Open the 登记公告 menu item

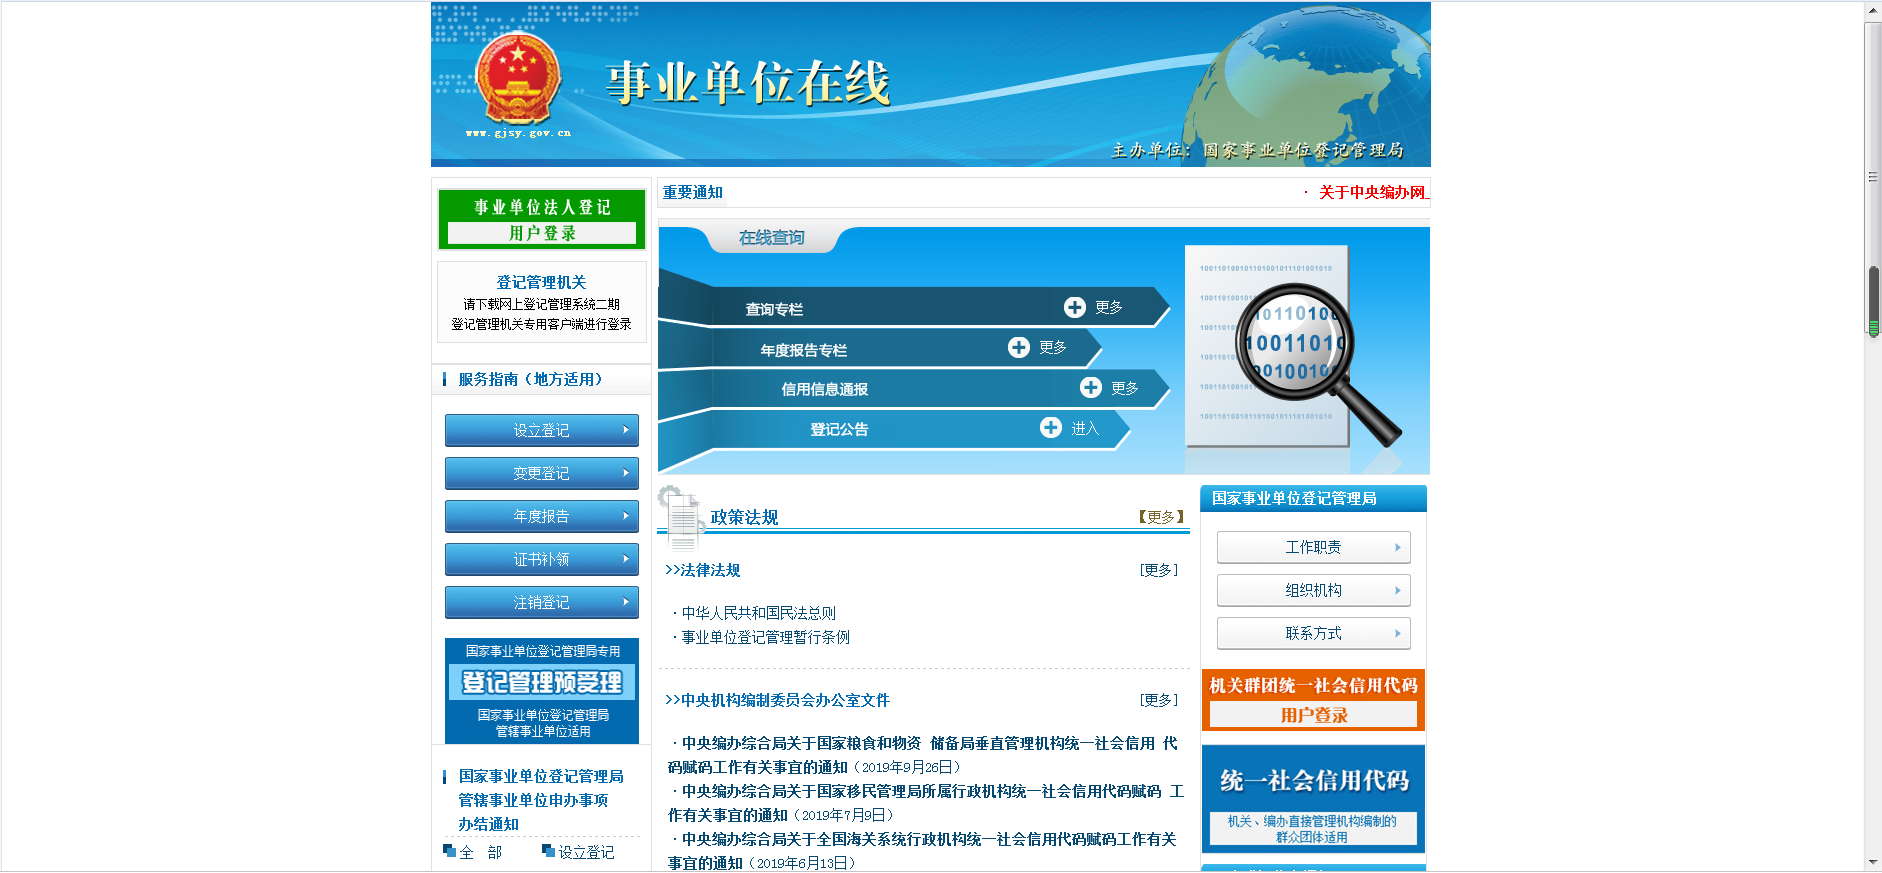pyautogui.click(x=839, y=429)
